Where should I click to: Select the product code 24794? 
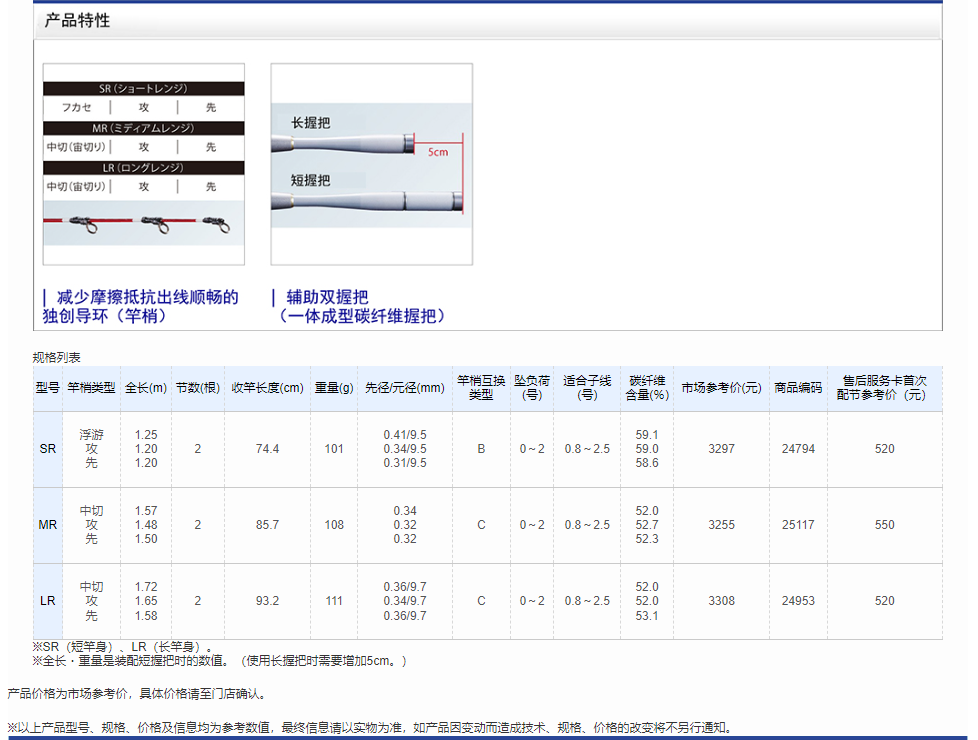tap(798, 449)
